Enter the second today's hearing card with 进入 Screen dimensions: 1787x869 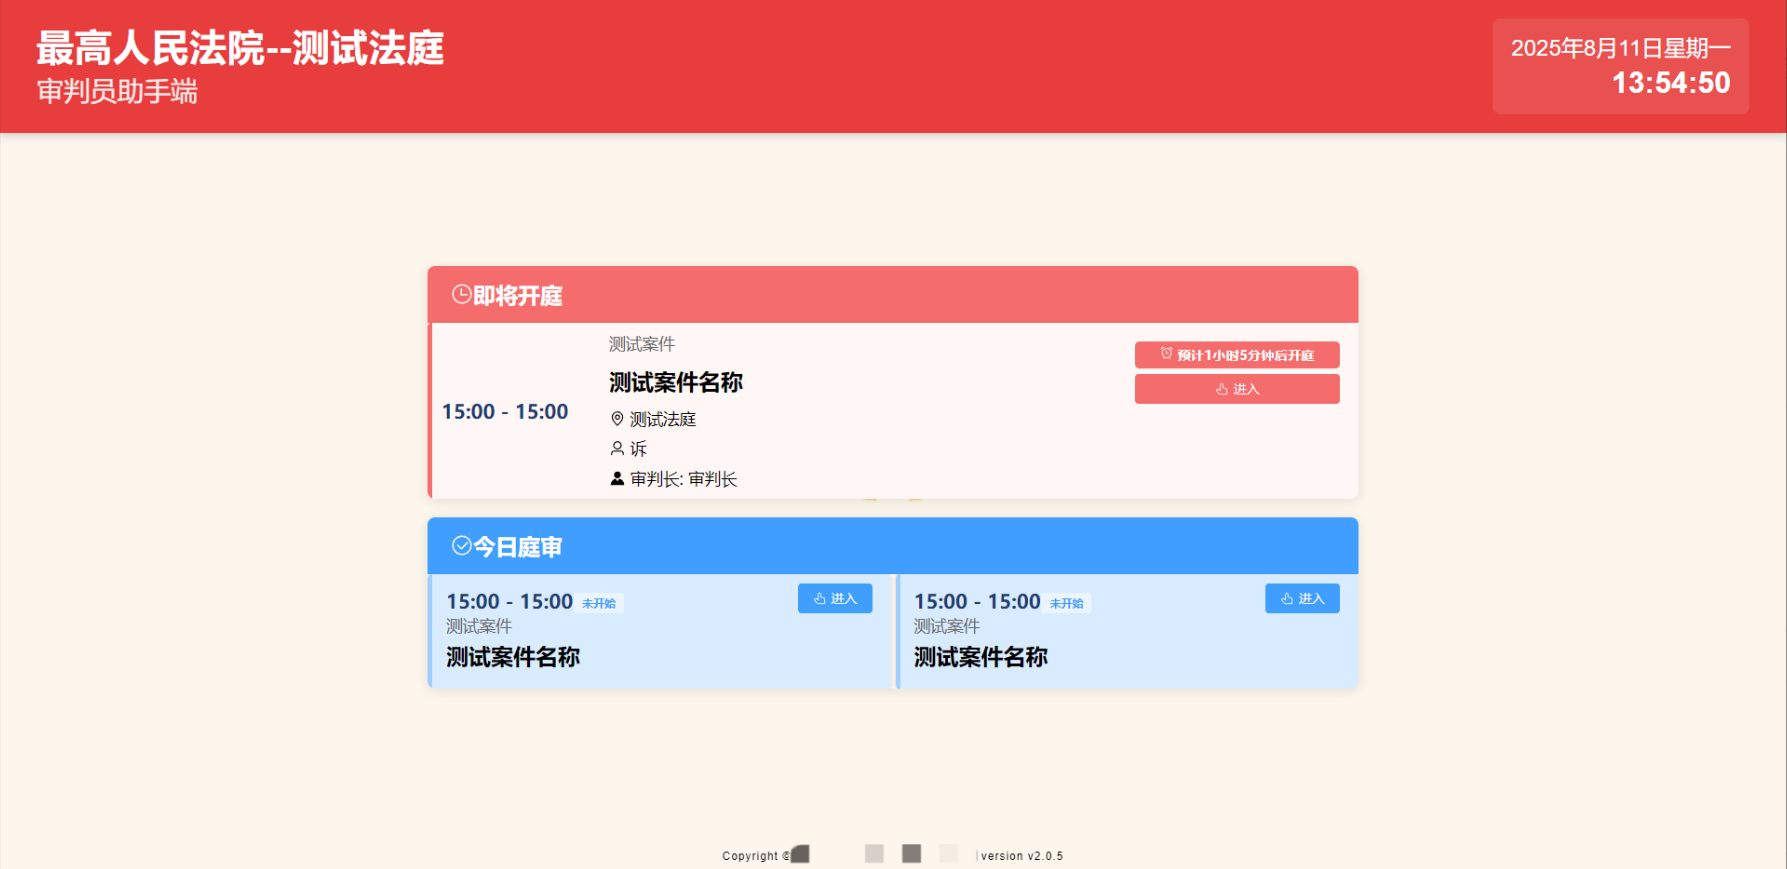[1302, 598]
